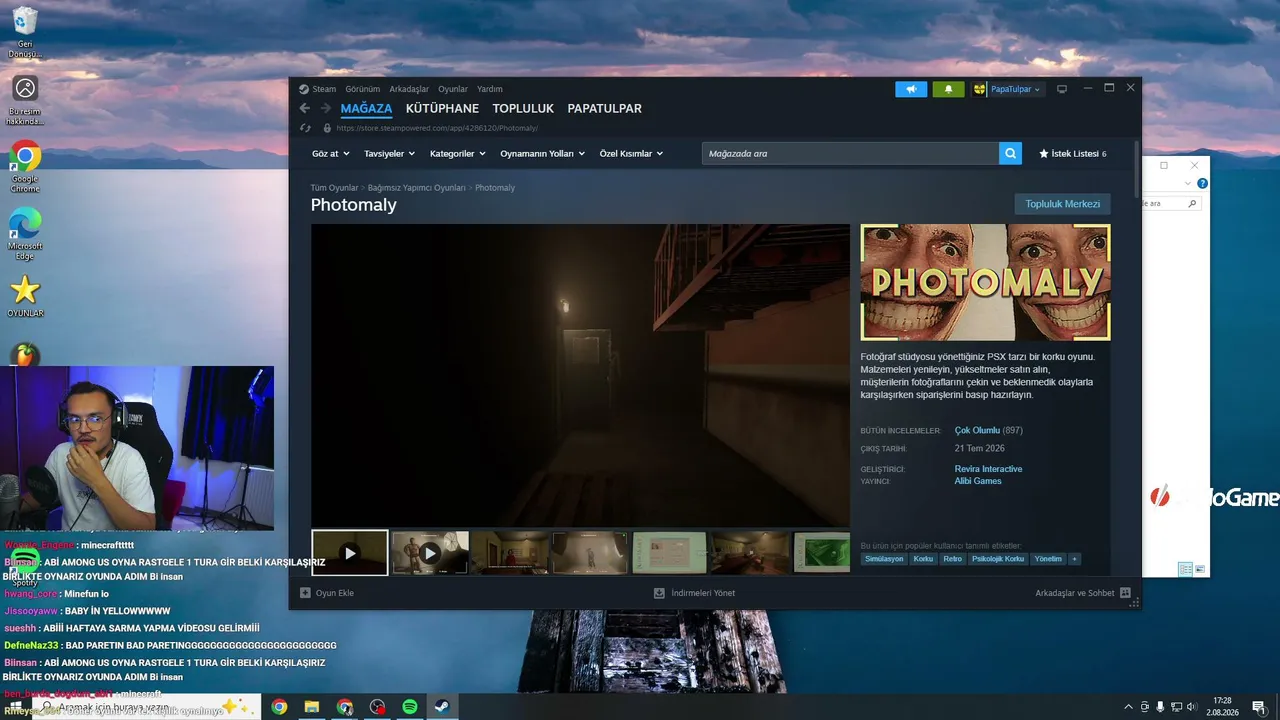Click the store search magnifier button
This screenshot has width=1280, height=720.
coord(1011,153)
